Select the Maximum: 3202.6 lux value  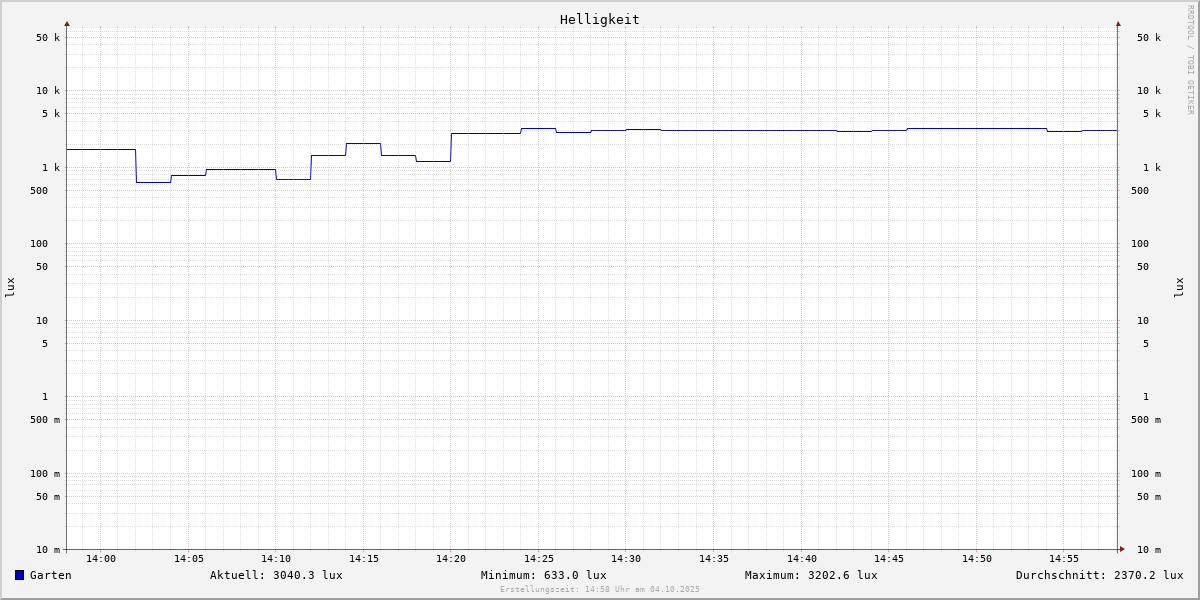coord(811,575)
